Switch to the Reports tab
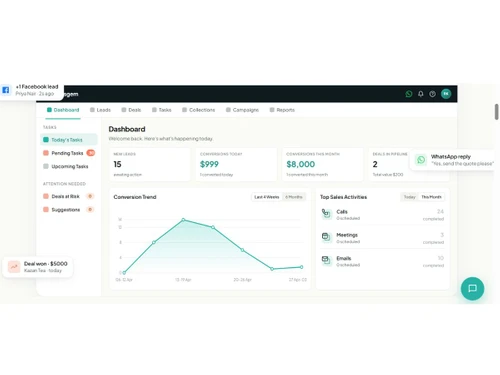Image resolution: width=500 pixels, height=375 pixels. (282, 110)
